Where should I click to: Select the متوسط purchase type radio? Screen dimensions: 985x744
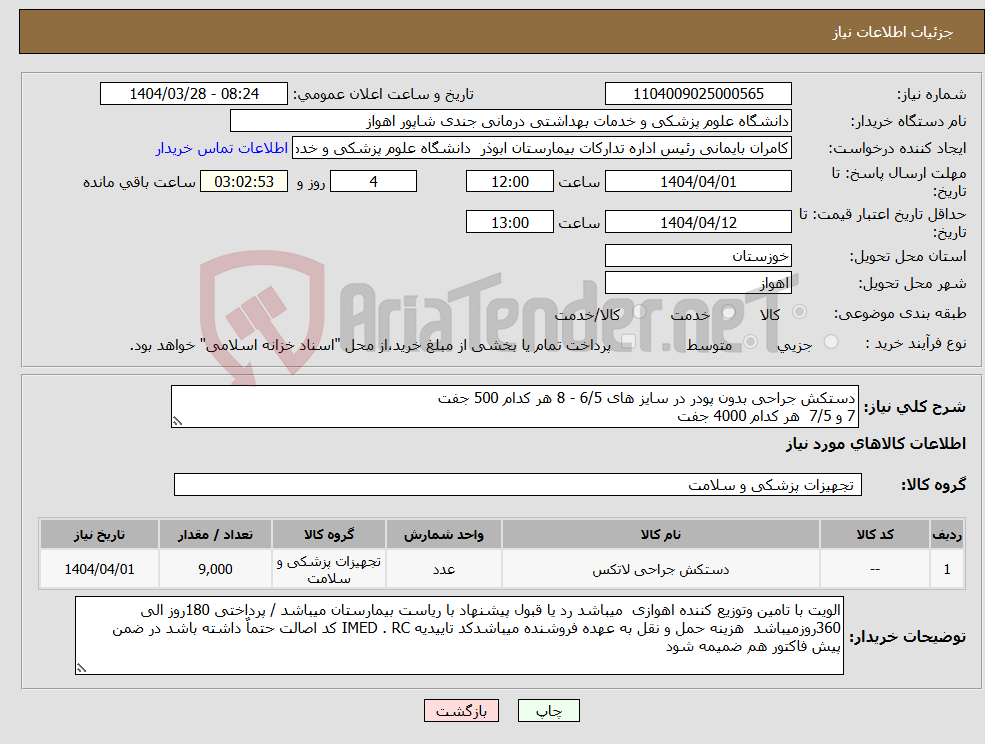[751, 342]
